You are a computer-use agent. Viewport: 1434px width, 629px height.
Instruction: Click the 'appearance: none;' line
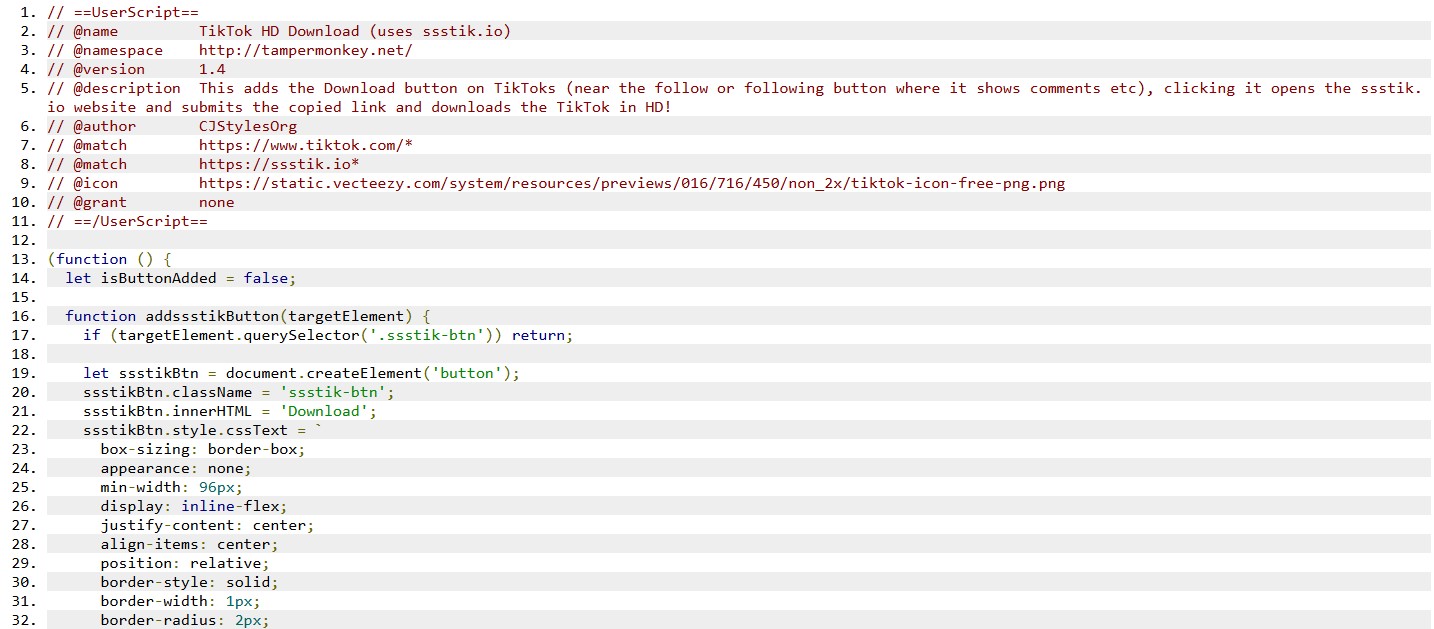176,468
